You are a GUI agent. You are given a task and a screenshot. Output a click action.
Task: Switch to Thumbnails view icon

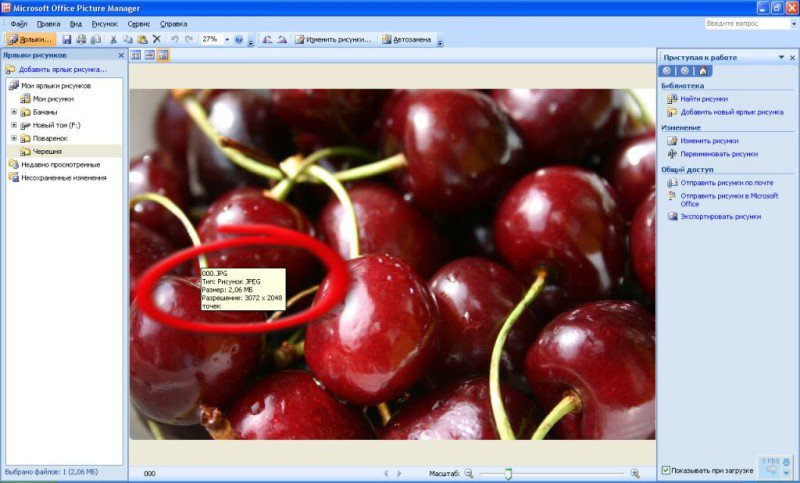[136, 55]
